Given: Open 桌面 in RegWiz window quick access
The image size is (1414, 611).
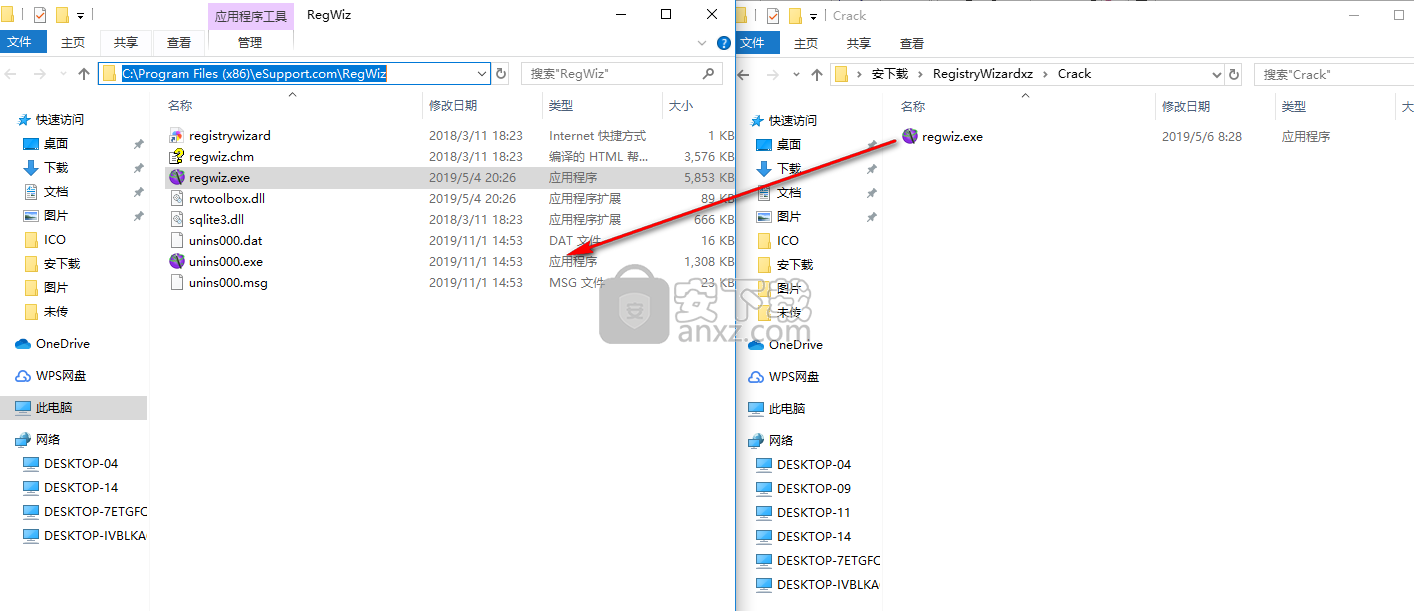Looking at the screenshot, I should [x=56, y=143].
